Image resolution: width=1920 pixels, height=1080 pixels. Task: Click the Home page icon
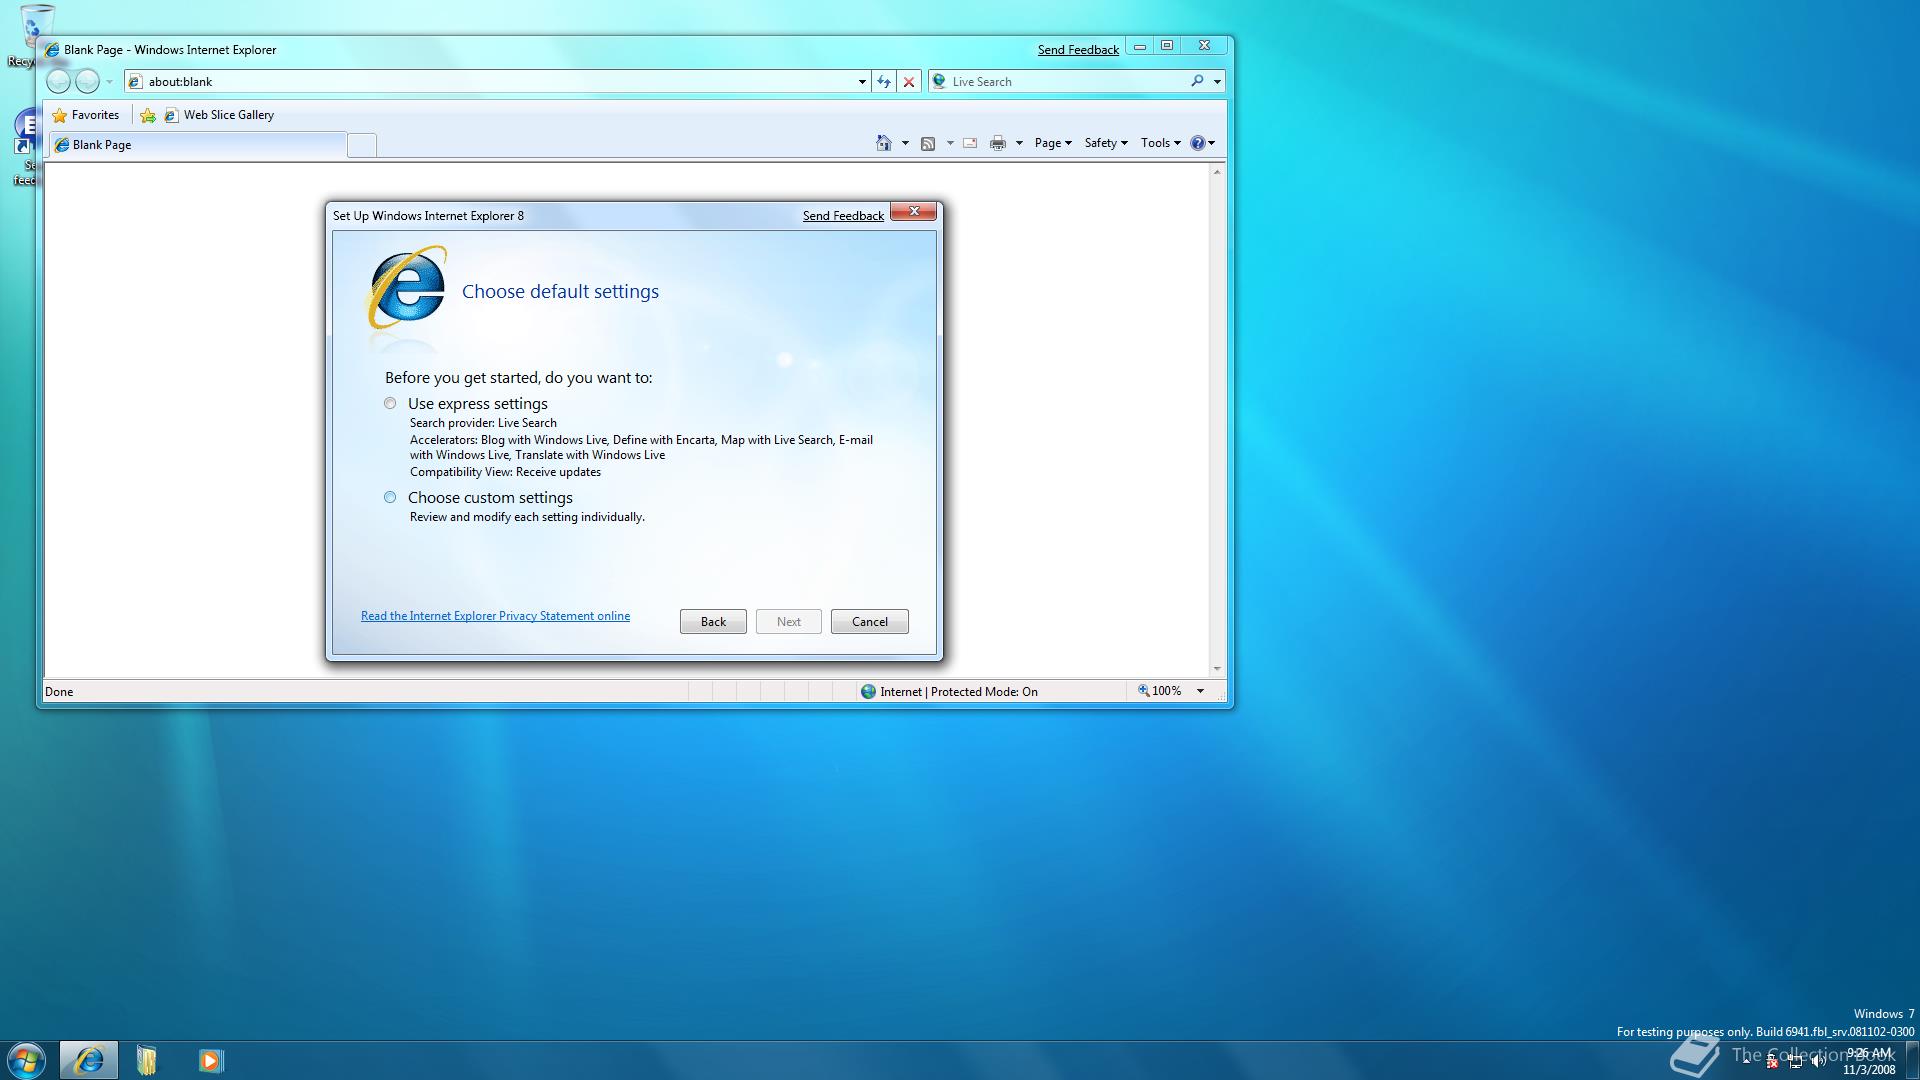coord(884,143)
